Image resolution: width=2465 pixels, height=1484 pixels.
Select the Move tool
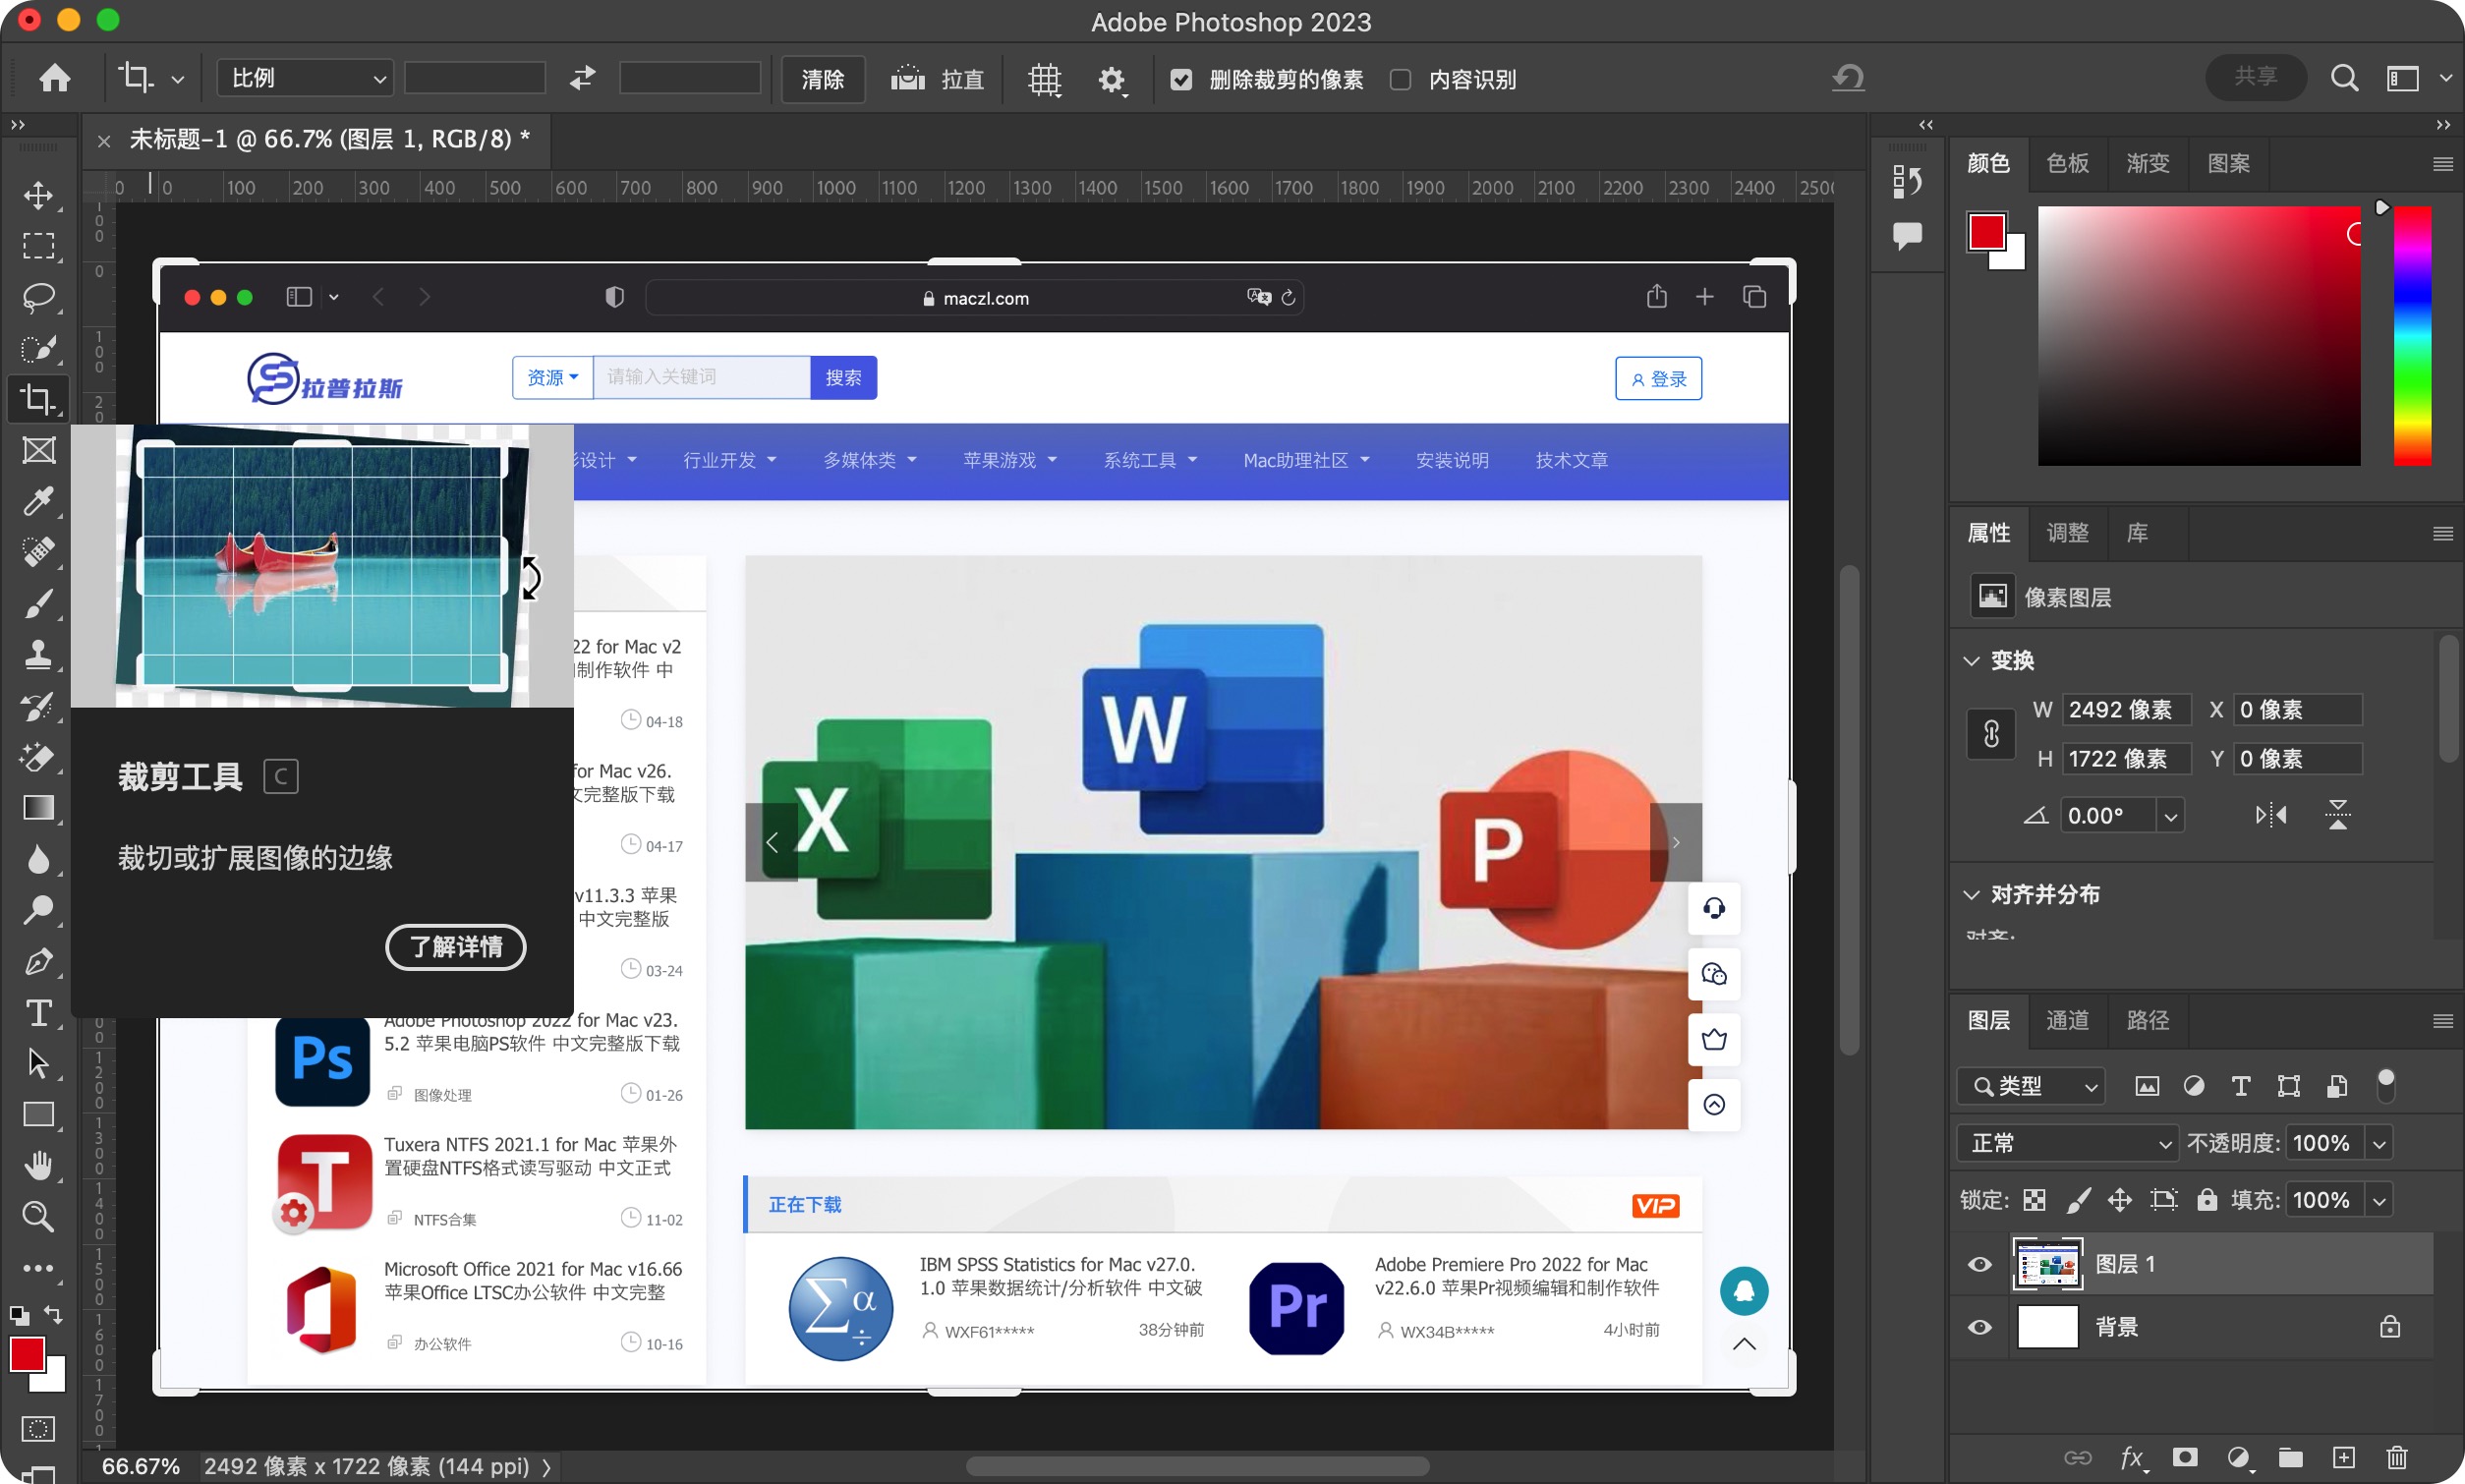pos(39,195)
